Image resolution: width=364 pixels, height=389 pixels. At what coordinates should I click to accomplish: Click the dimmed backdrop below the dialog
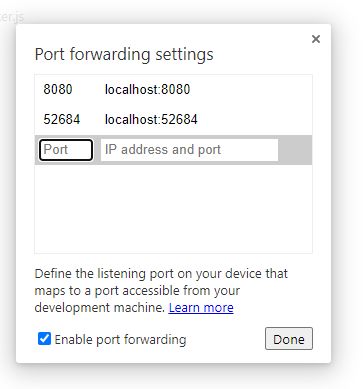click(173, 377)
